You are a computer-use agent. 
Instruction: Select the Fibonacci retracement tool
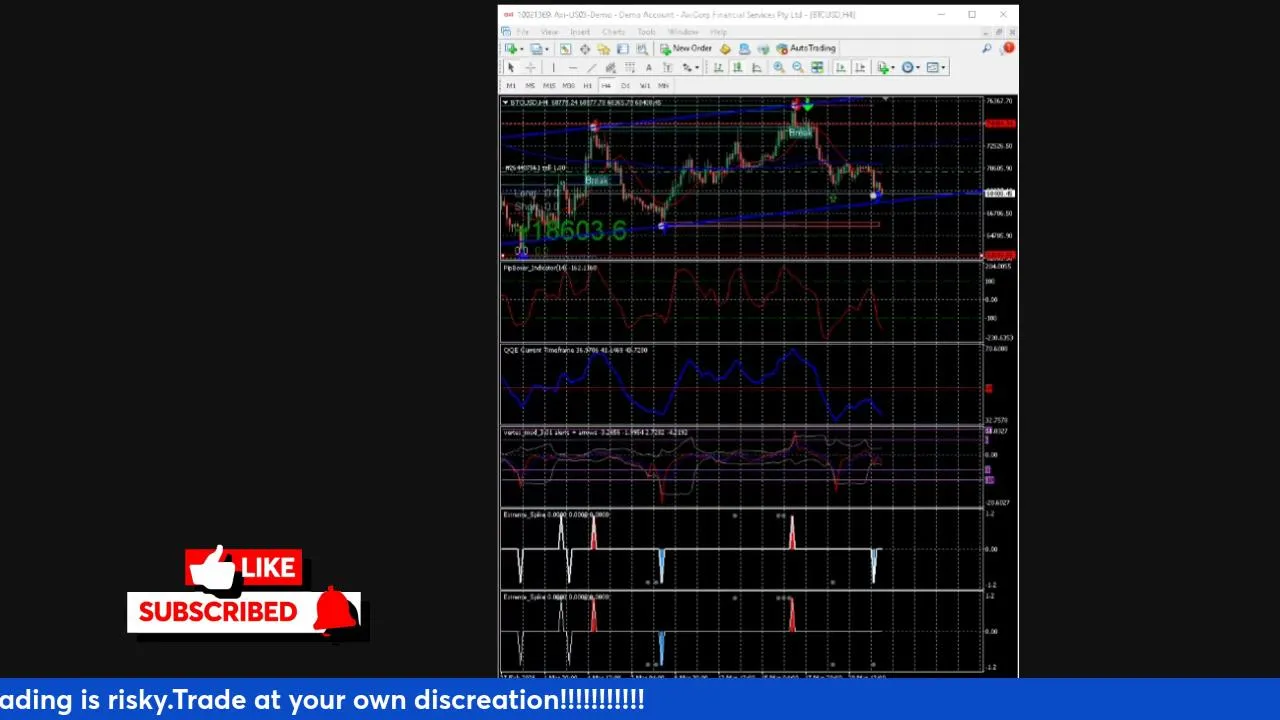[x=629, y=67]
